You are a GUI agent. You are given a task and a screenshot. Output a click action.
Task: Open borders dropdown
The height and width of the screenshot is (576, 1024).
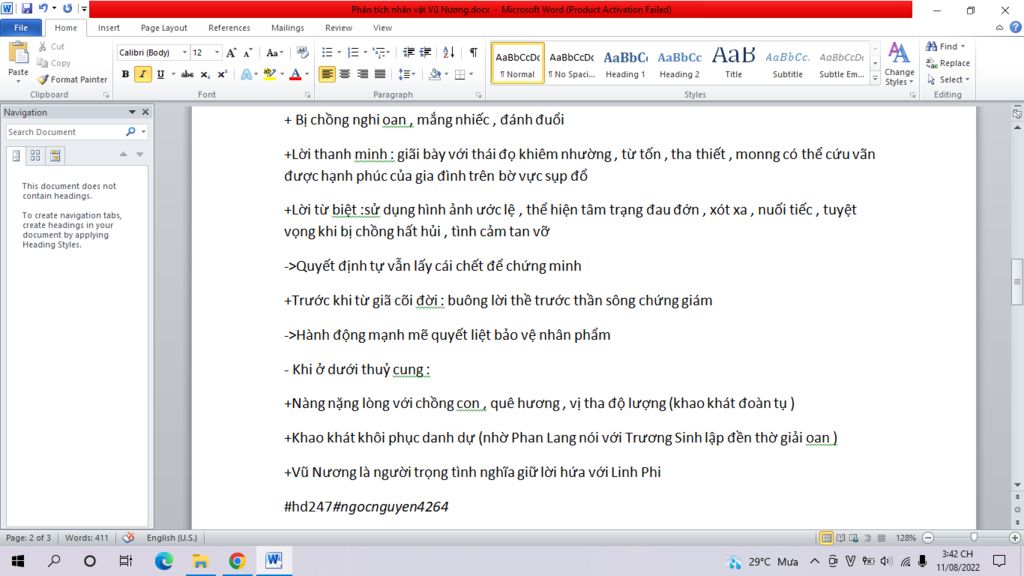[471, 74]
